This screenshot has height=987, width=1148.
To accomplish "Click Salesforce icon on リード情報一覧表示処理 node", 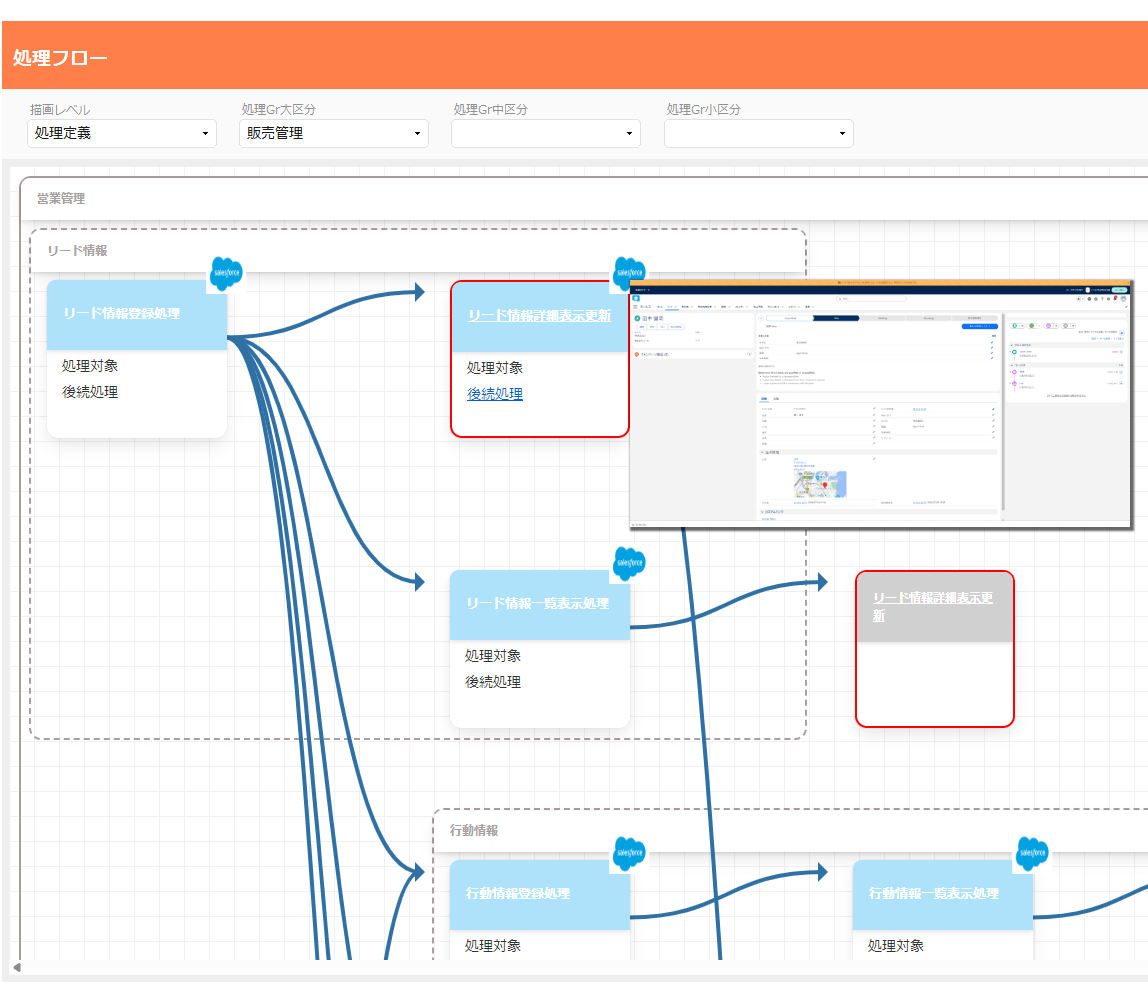I will [x=629, y=564].
